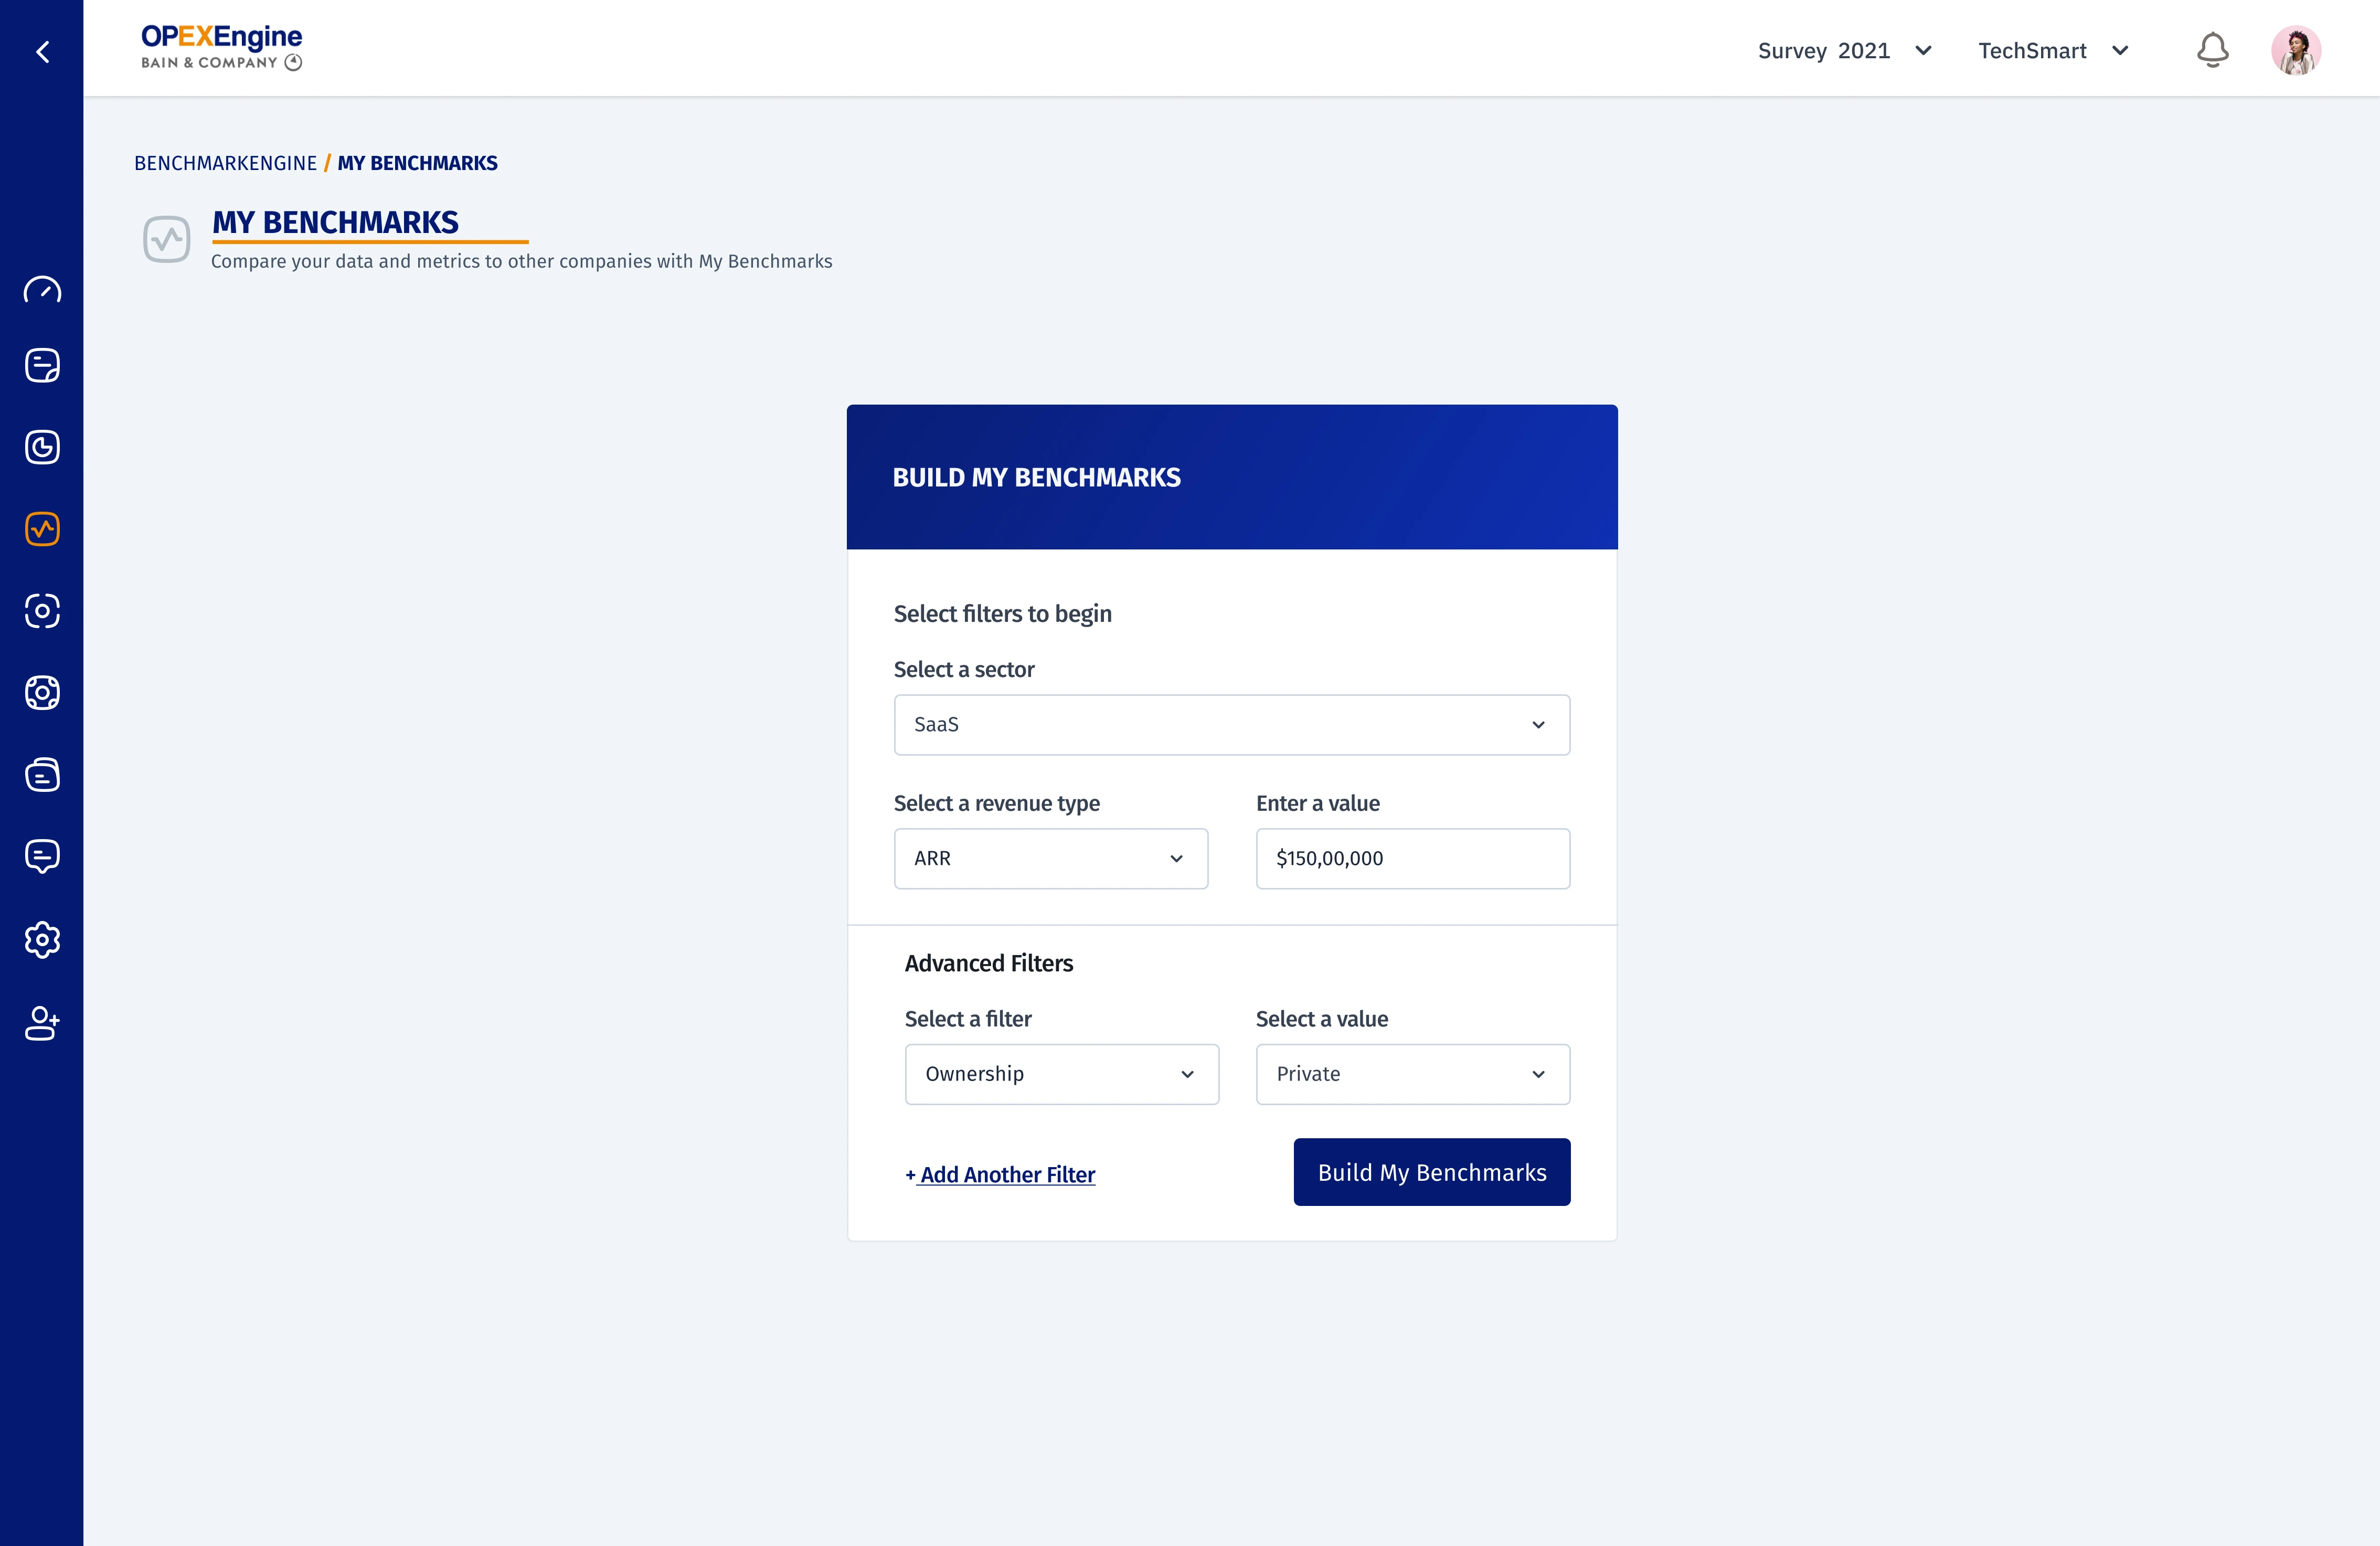This screenshot has height=1546, width=2380.
Task: Open the pie chart sidebar icon
Action: click(42, 447)
